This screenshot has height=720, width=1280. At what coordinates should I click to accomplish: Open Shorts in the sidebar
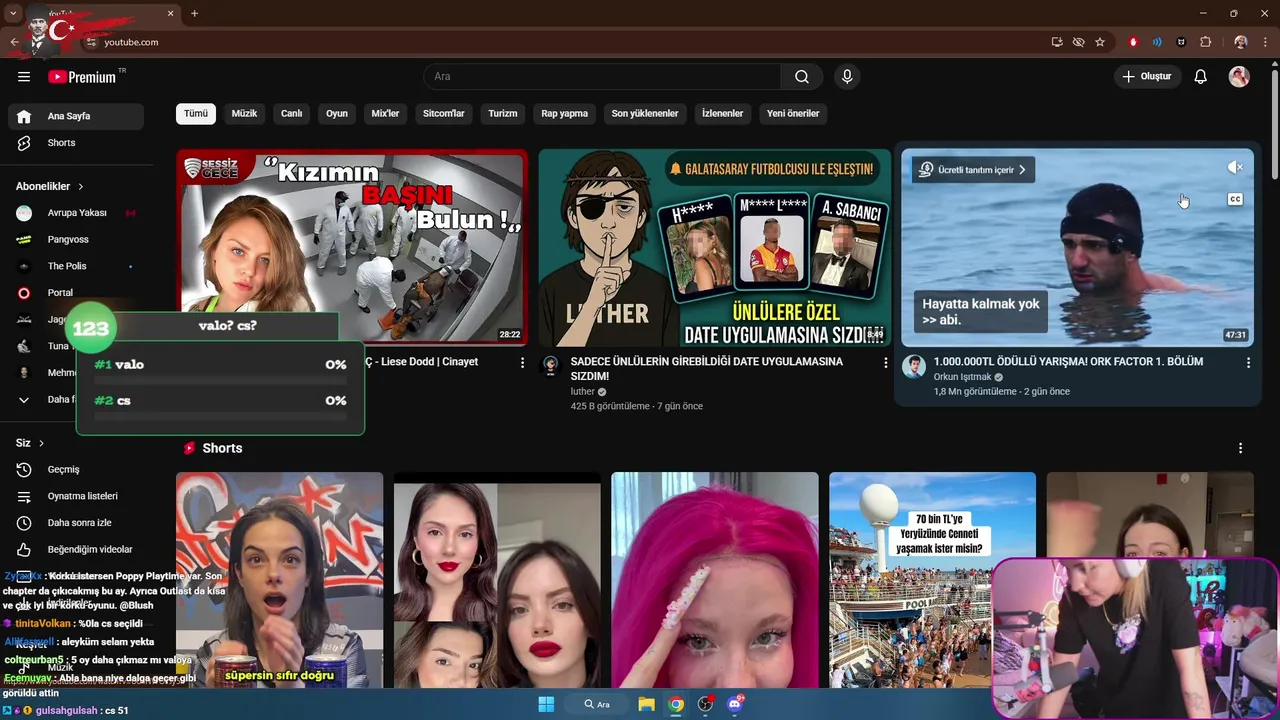[76, 143]
